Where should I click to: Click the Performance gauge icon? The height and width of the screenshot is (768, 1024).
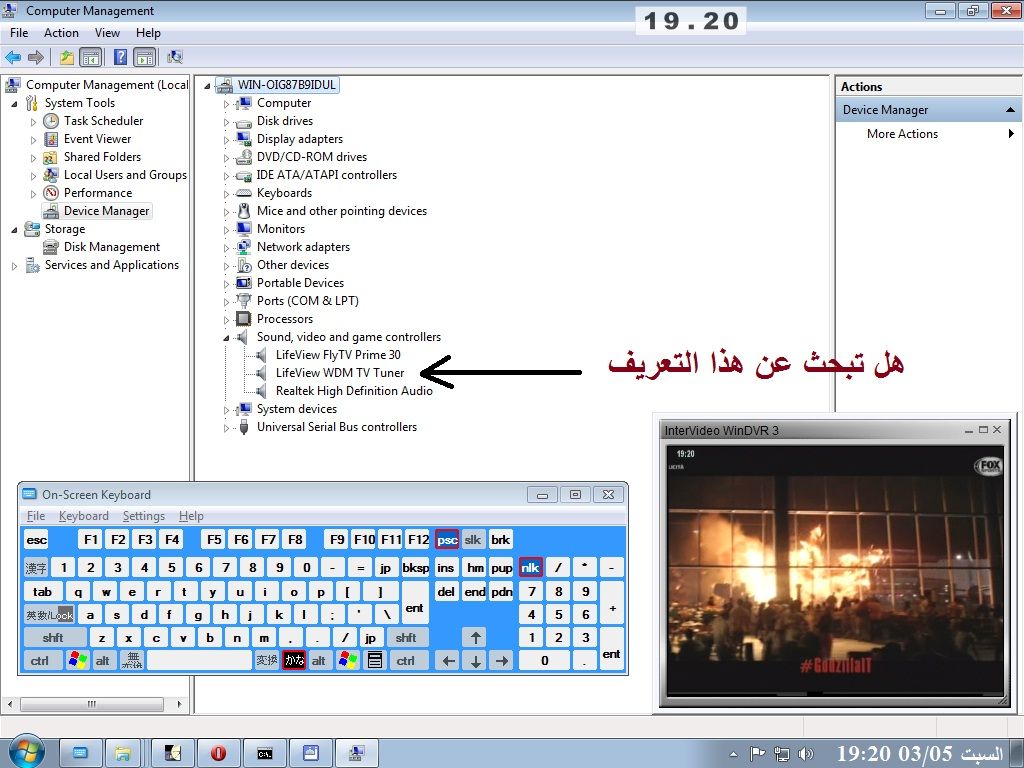point(51,193)
